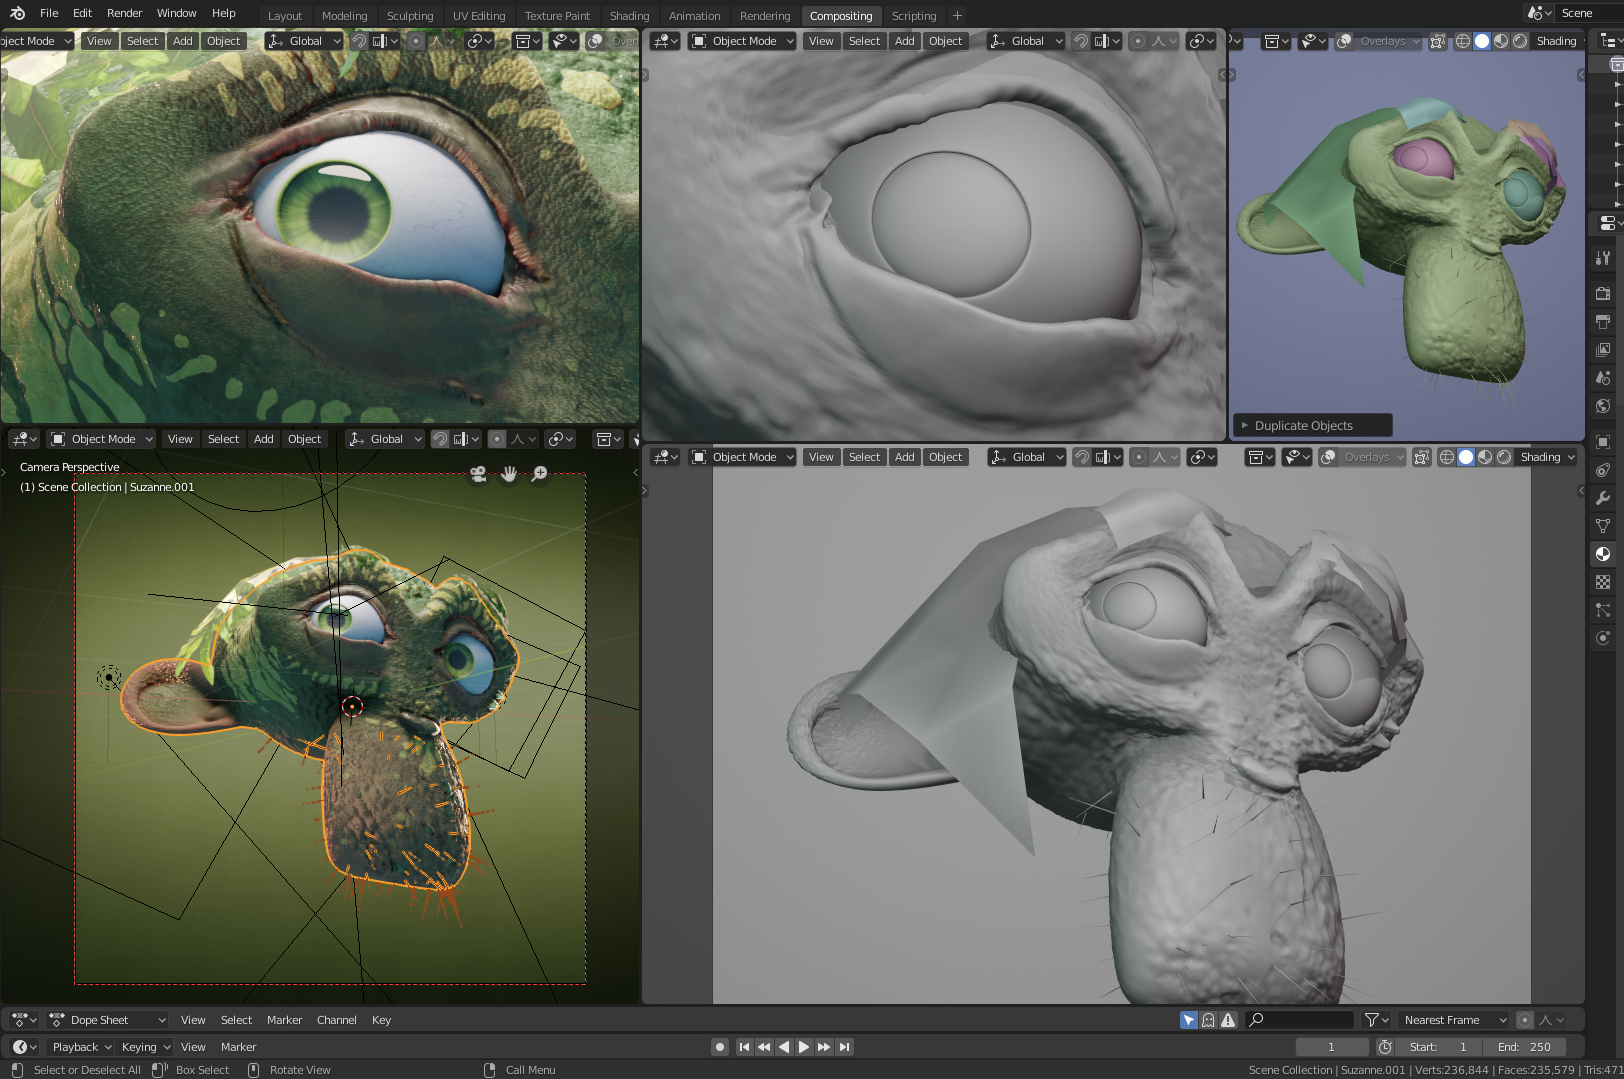Open the Dope Sheet mode dropdown

pyautogui.click(x=107, y=1020)
